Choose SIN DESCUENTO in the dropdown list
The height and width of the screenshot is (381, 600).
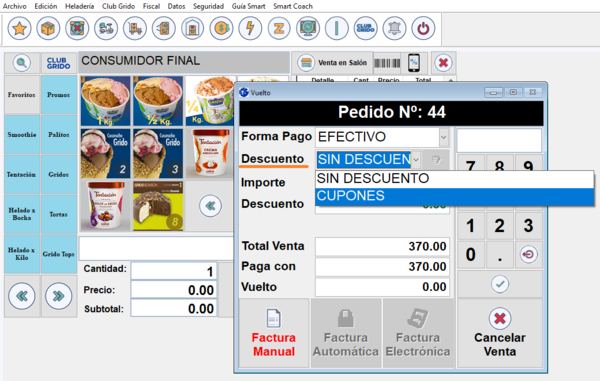coord(455,179)
